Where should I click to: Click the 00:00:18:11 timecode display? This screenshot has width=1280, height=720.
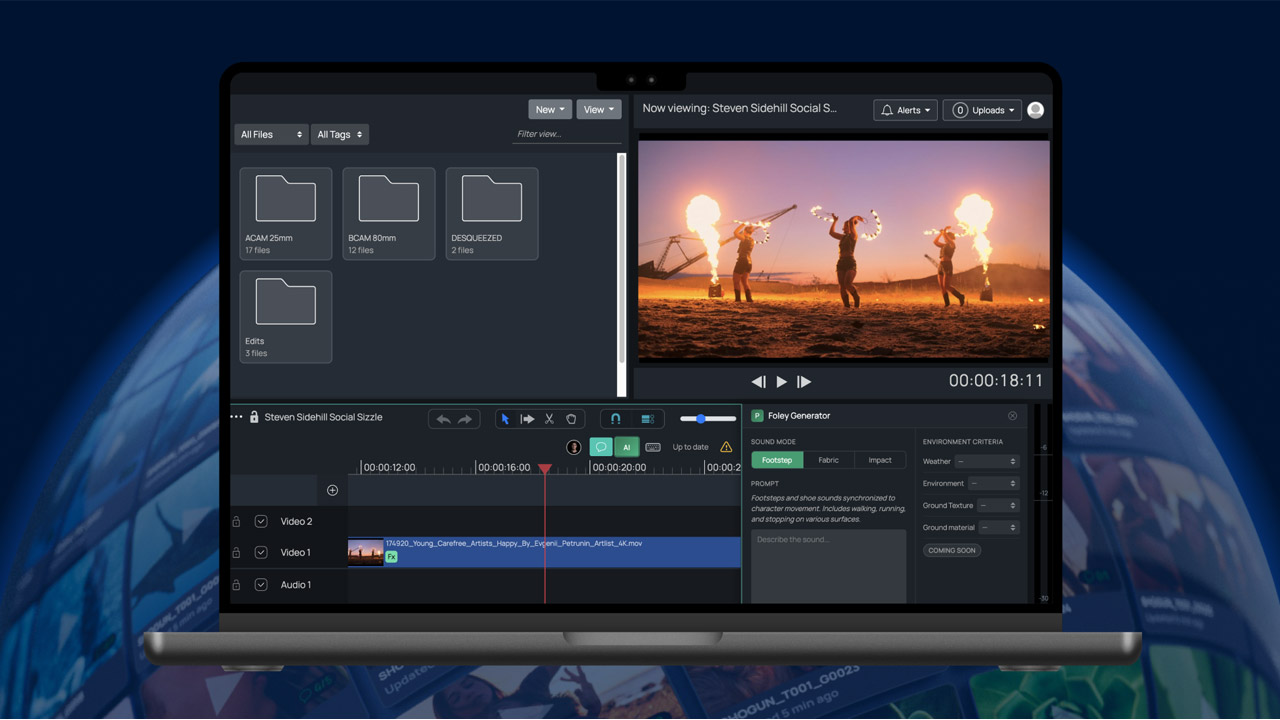996,381
